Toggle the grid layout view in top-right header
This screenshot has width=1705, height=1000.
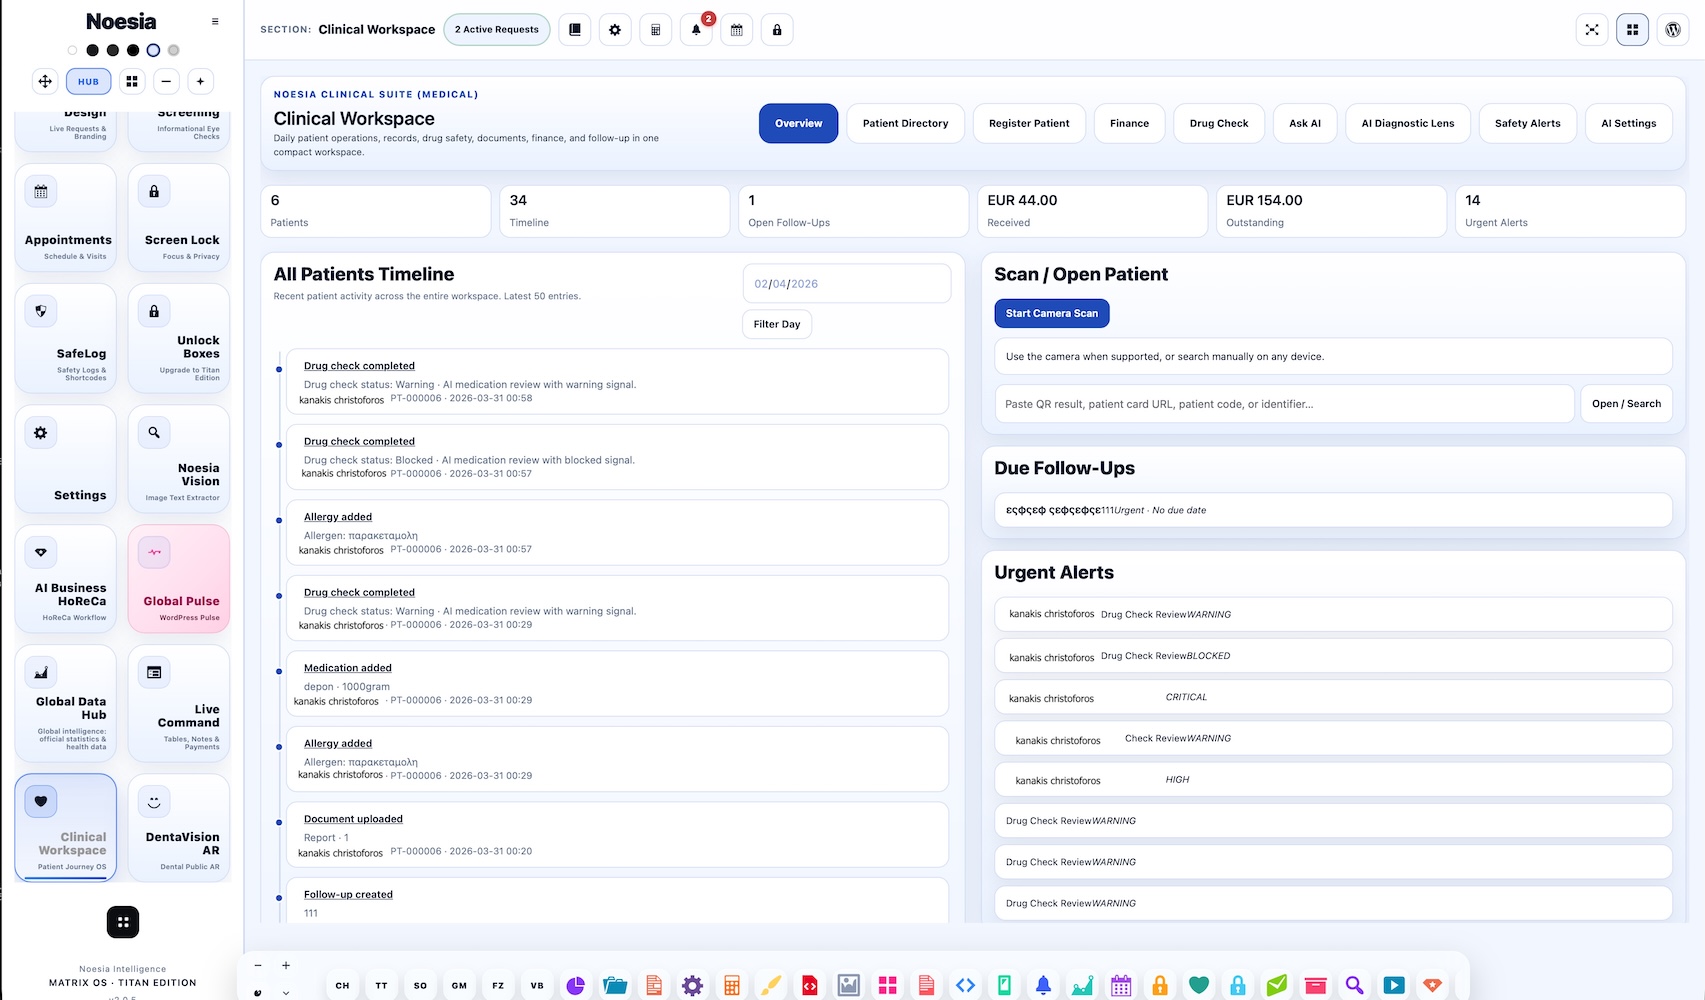click(1632, 30)
